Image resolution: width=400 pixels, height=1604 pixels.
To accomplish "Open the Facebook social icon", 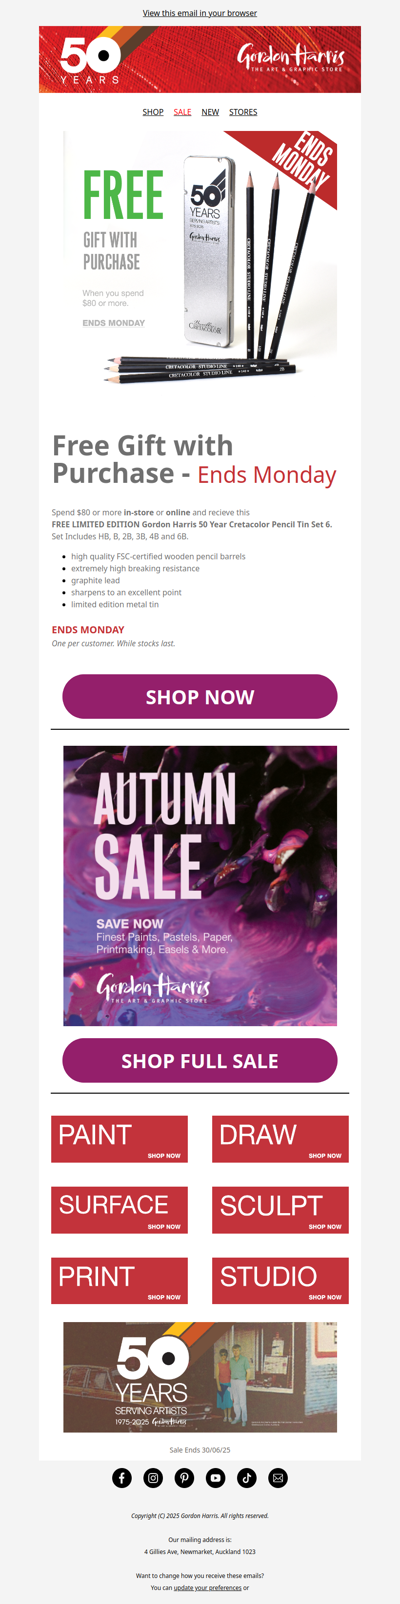I will coord(121,1477).
